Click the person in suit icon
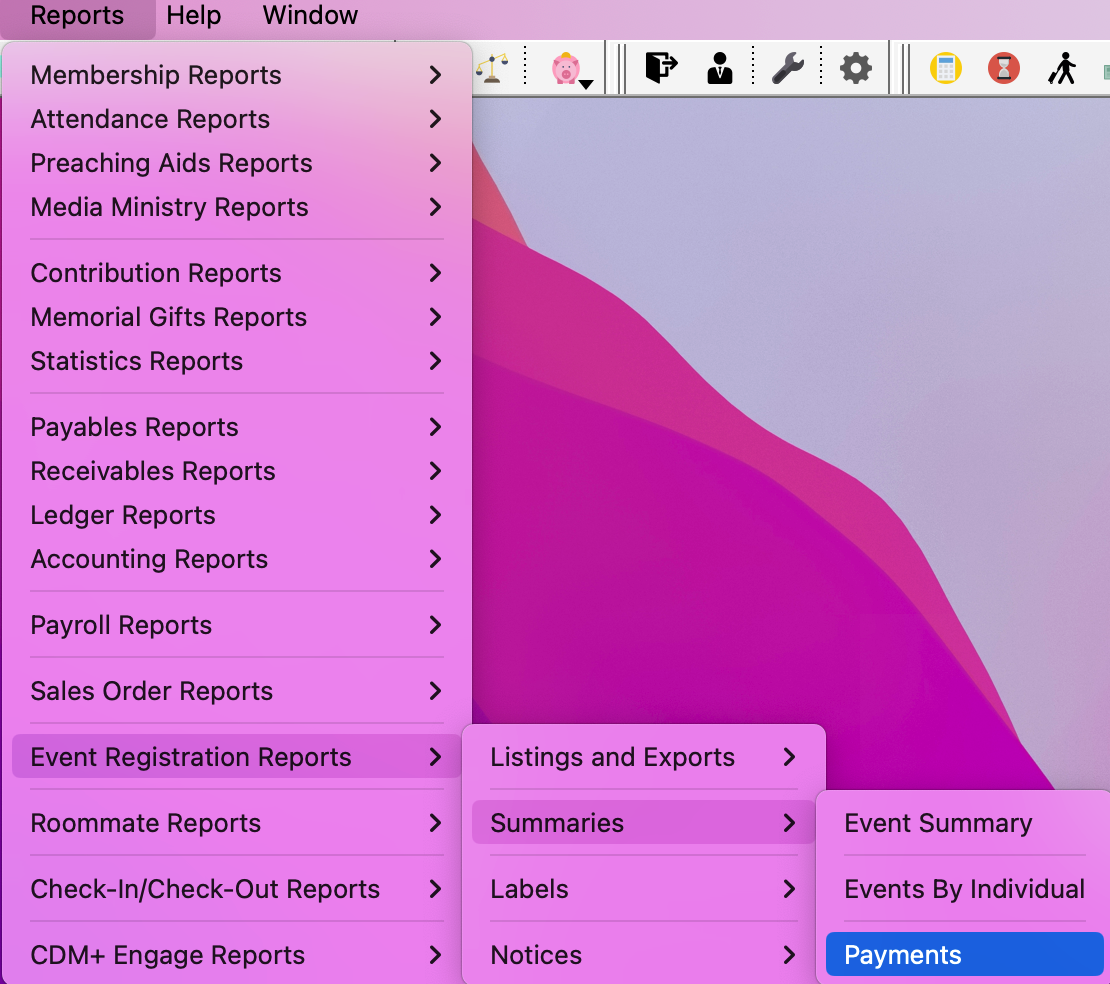1110x984 pixels. pos(719,68)
